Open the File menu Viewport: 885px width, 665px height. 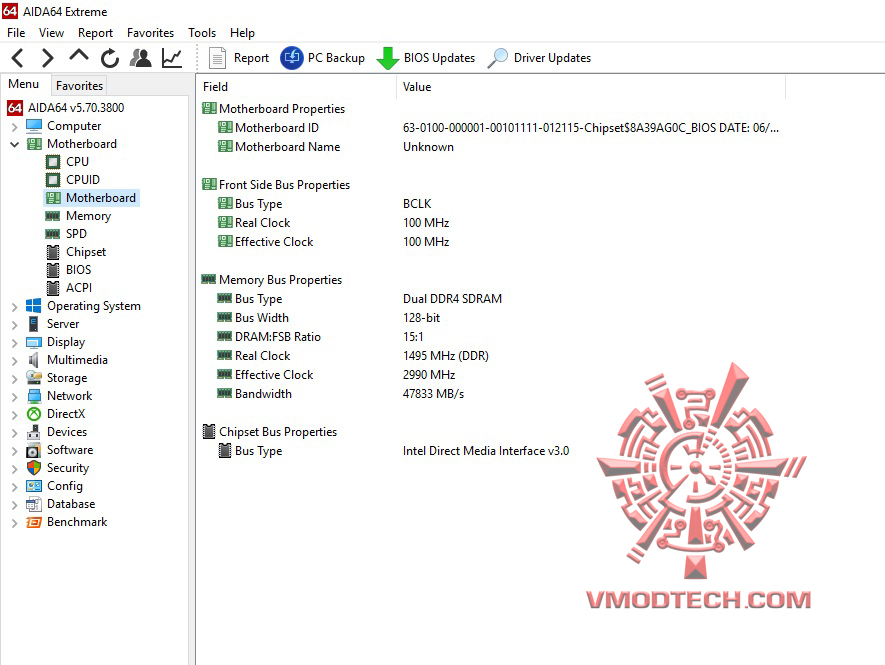(x=16, y=33)
